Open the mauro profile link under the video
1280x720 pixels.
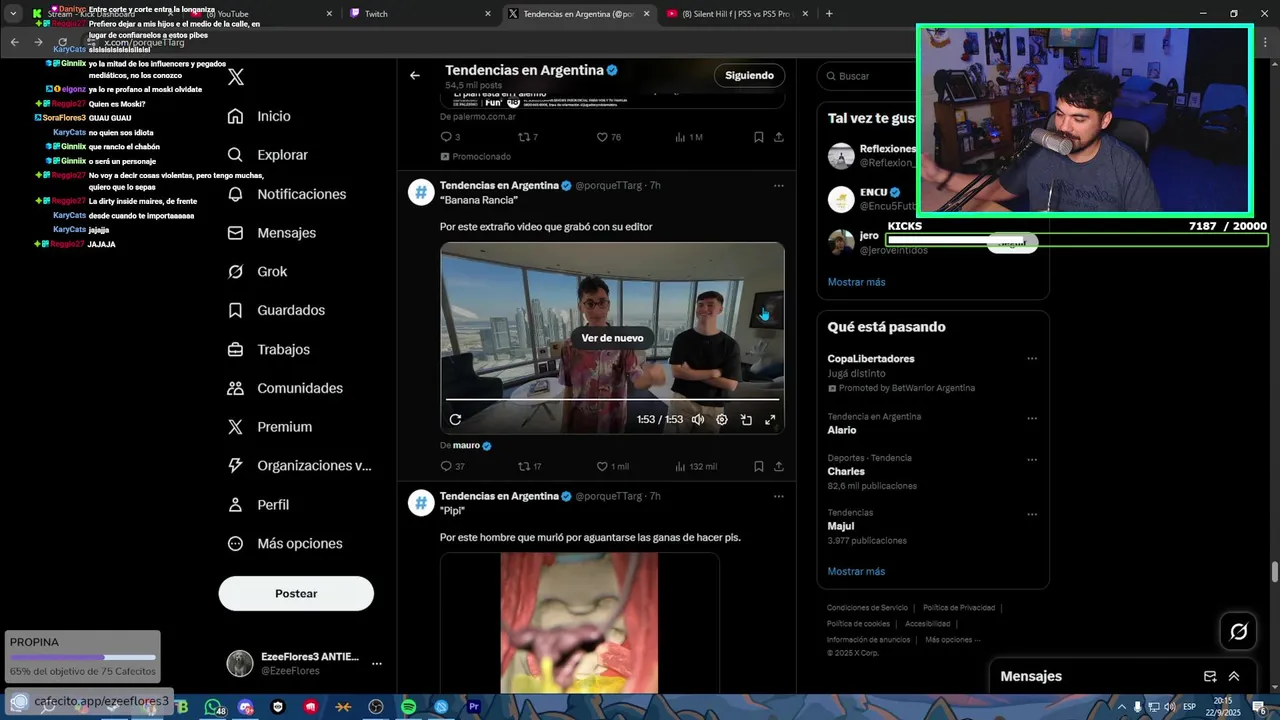pos(466,446)
